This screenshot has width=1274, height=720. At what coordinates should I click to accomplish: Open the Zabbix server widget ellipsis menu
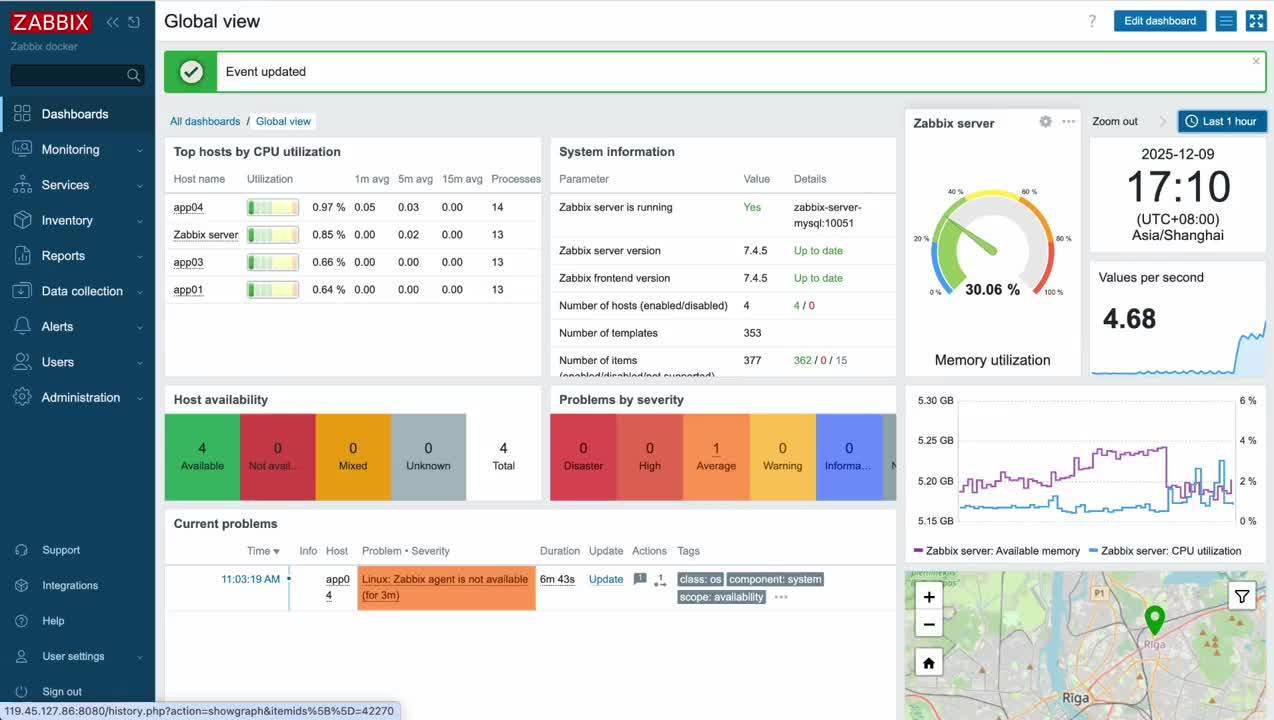click(x=1068, y=121)
